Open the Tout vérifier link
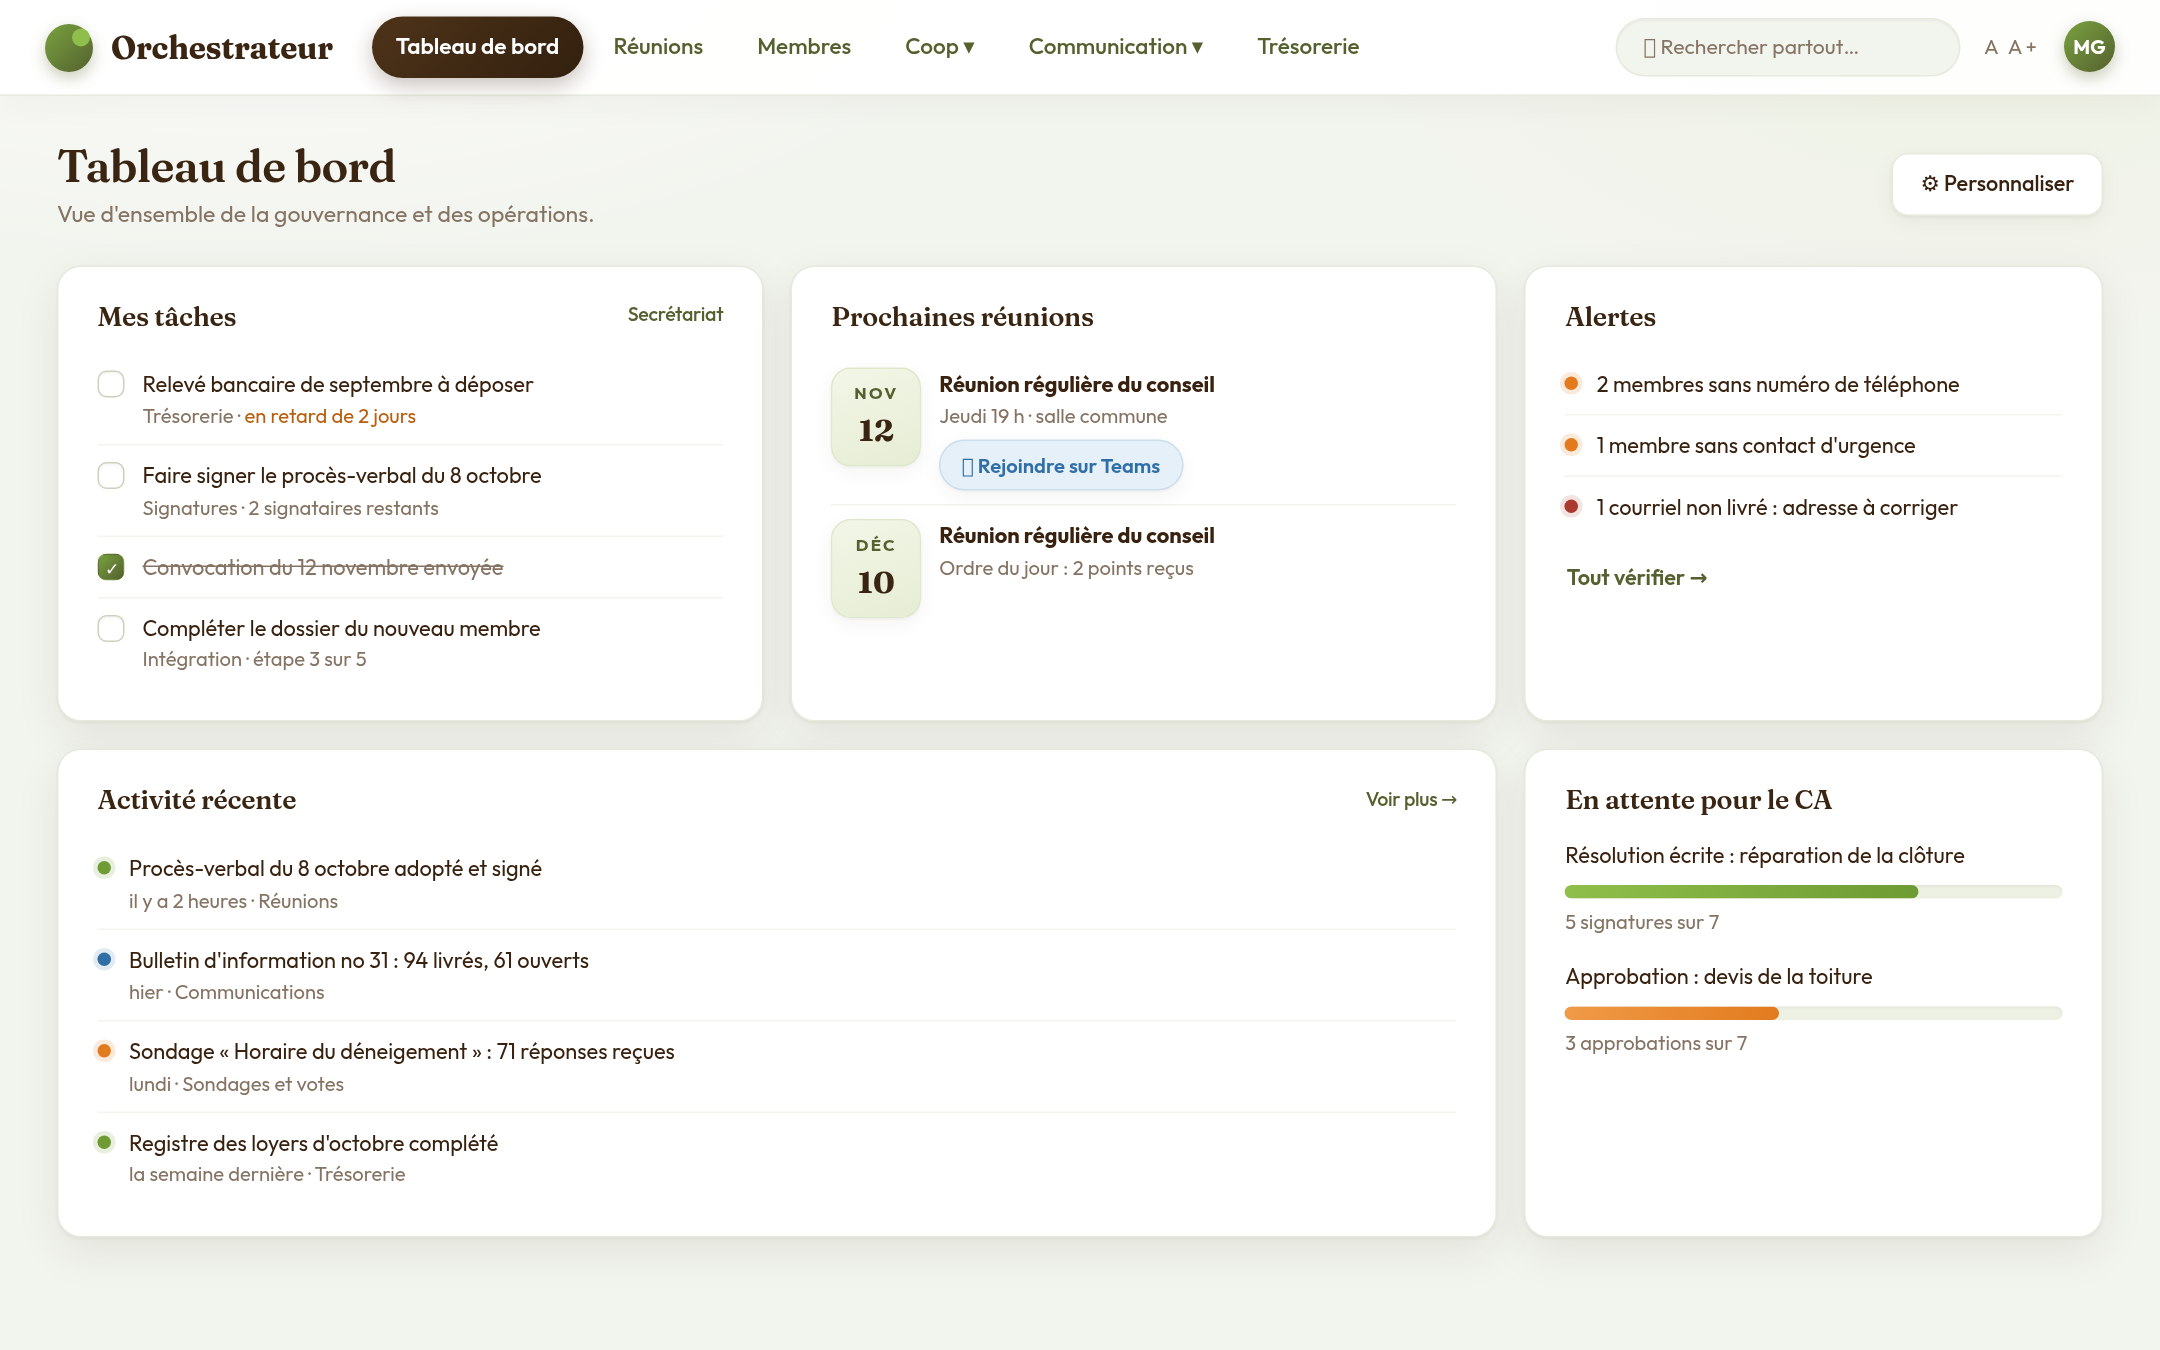 [1637, 578]
